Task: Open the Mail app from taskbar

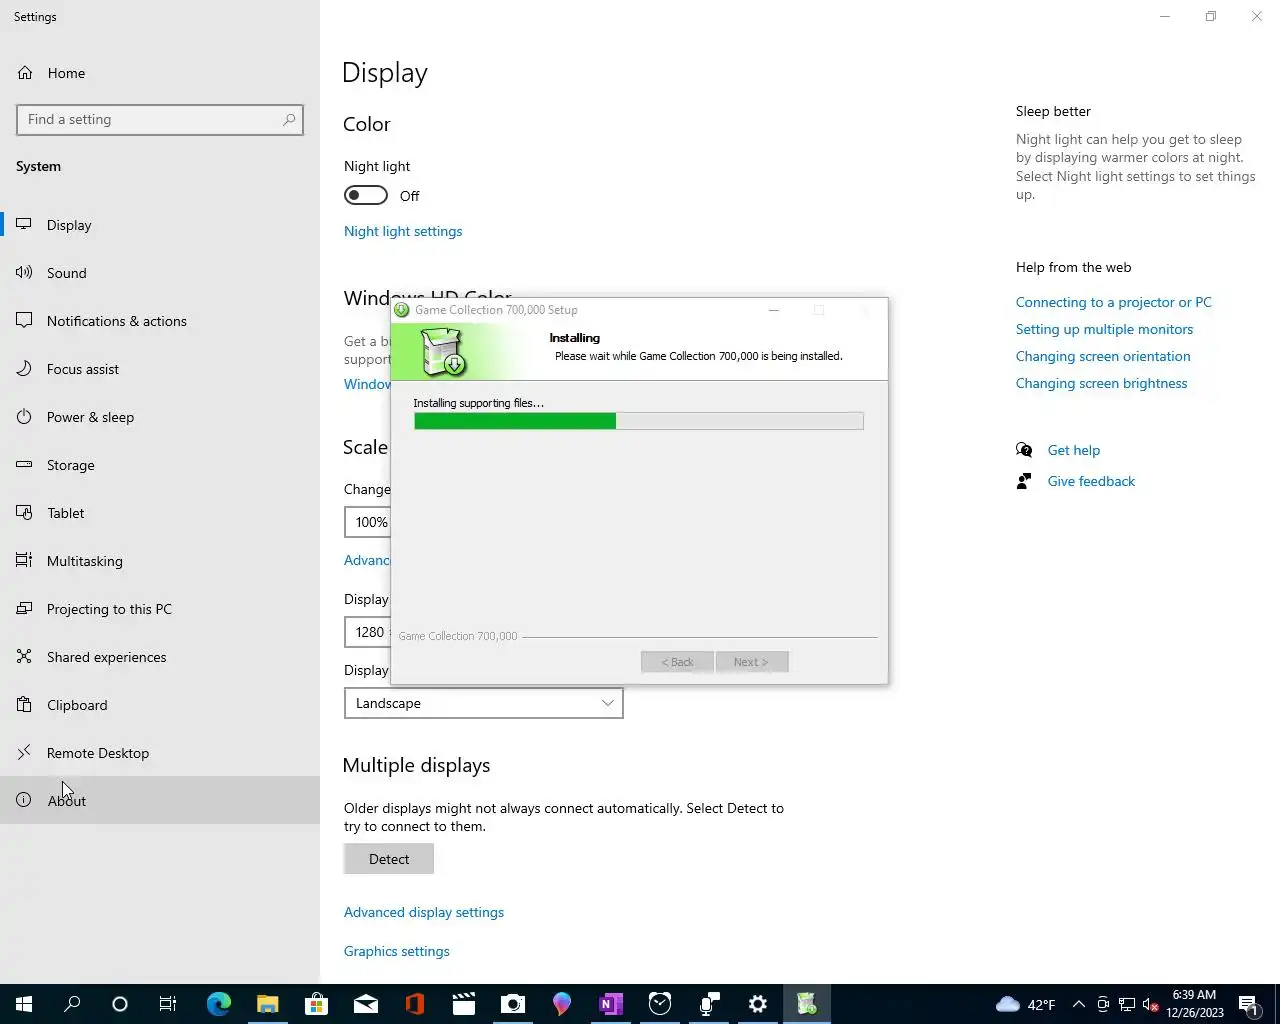Action: tap(366, 1004)
